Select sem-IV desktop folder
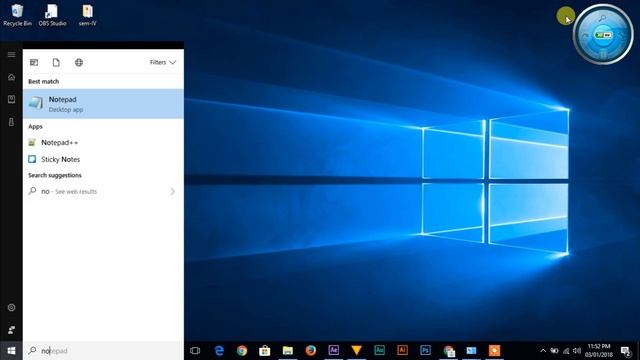This screenshot has height=360, width=640. (87, 15)
